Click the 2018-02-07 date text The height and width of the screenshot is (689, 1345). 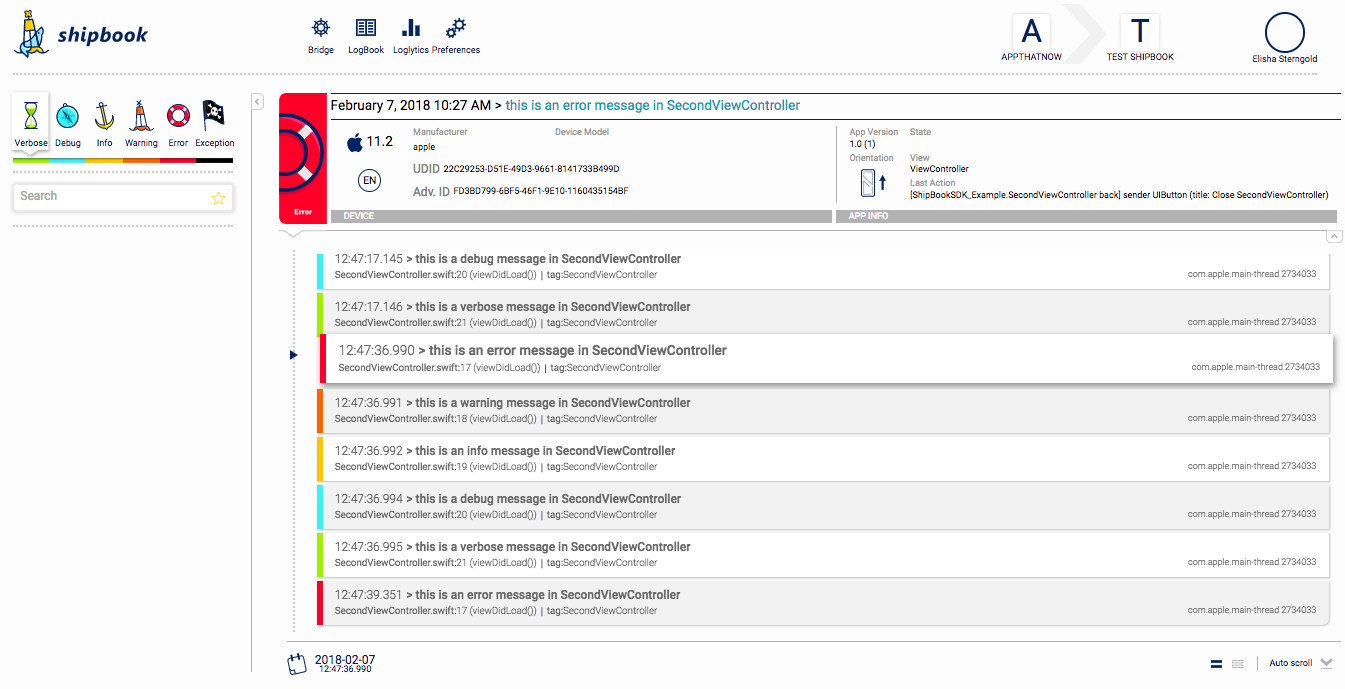pyautogui.click(x=345, y=660)
